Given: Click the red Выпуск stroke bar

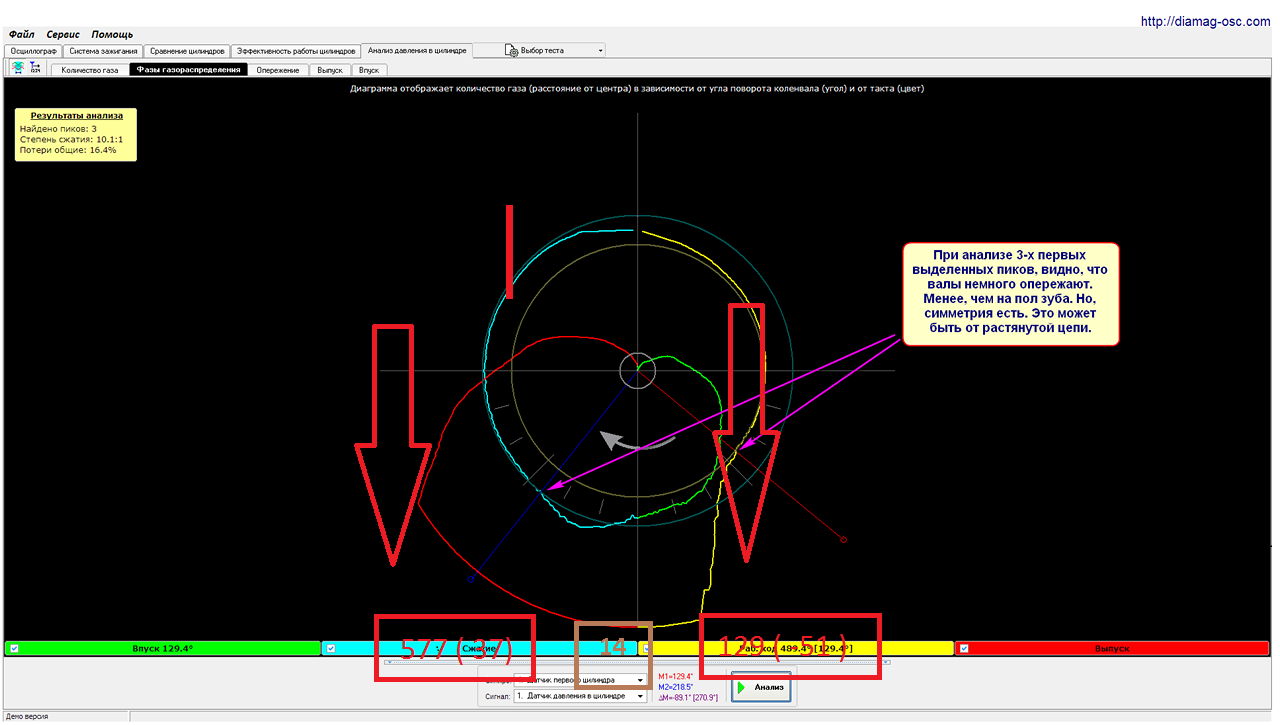Looking at the screenshot, I should click(x=1113, y=648).
